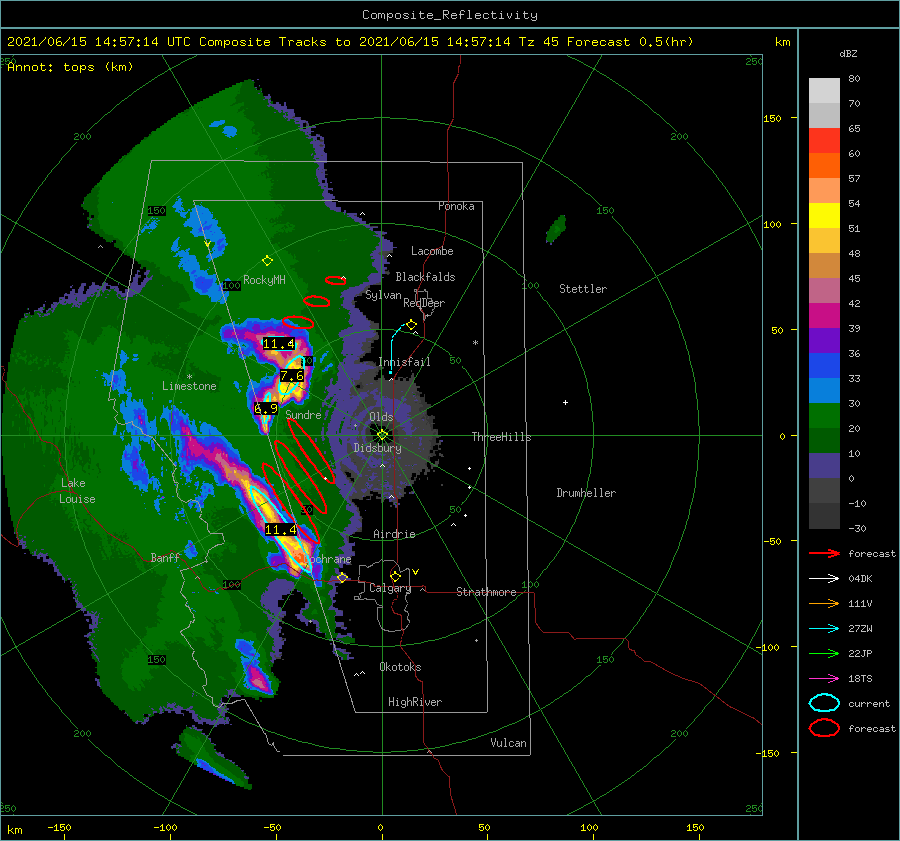Select the 20-30 dBZ green swatch
The width and height of the screenshot is (900, 841).
pos(824,415)
